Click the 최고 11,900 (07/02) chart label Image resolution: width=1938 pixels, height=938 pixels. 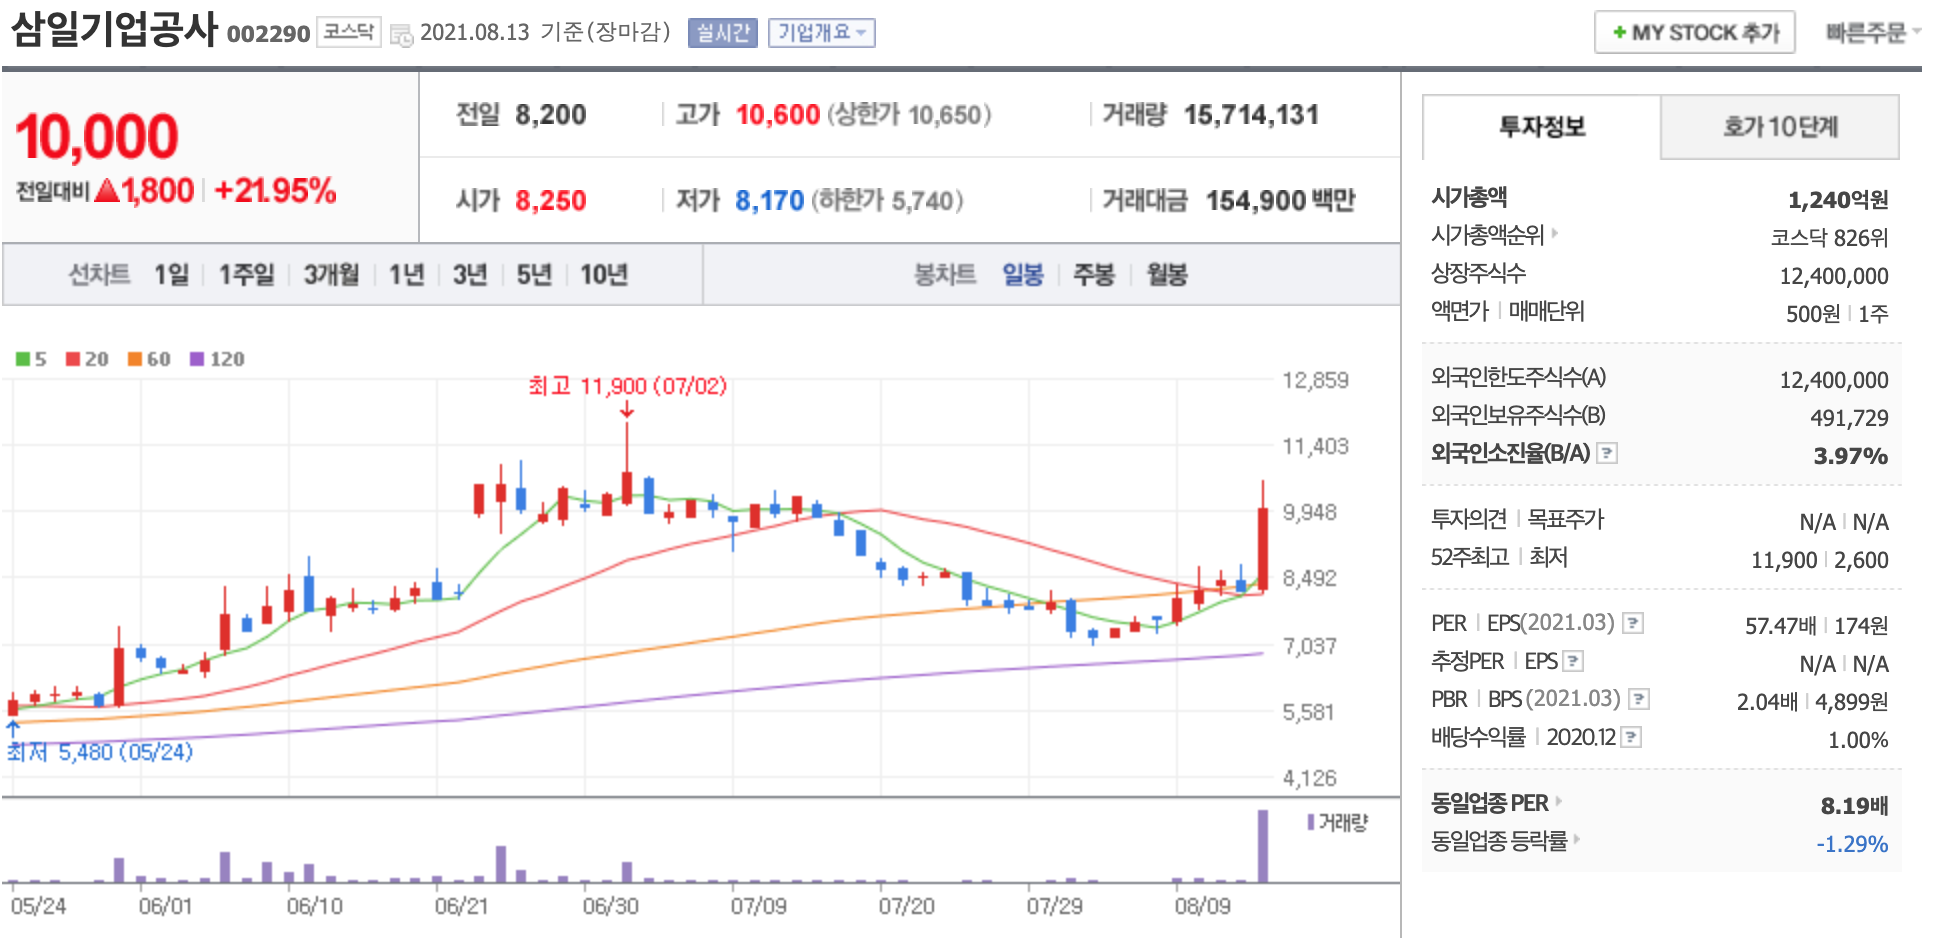(628, 386)
